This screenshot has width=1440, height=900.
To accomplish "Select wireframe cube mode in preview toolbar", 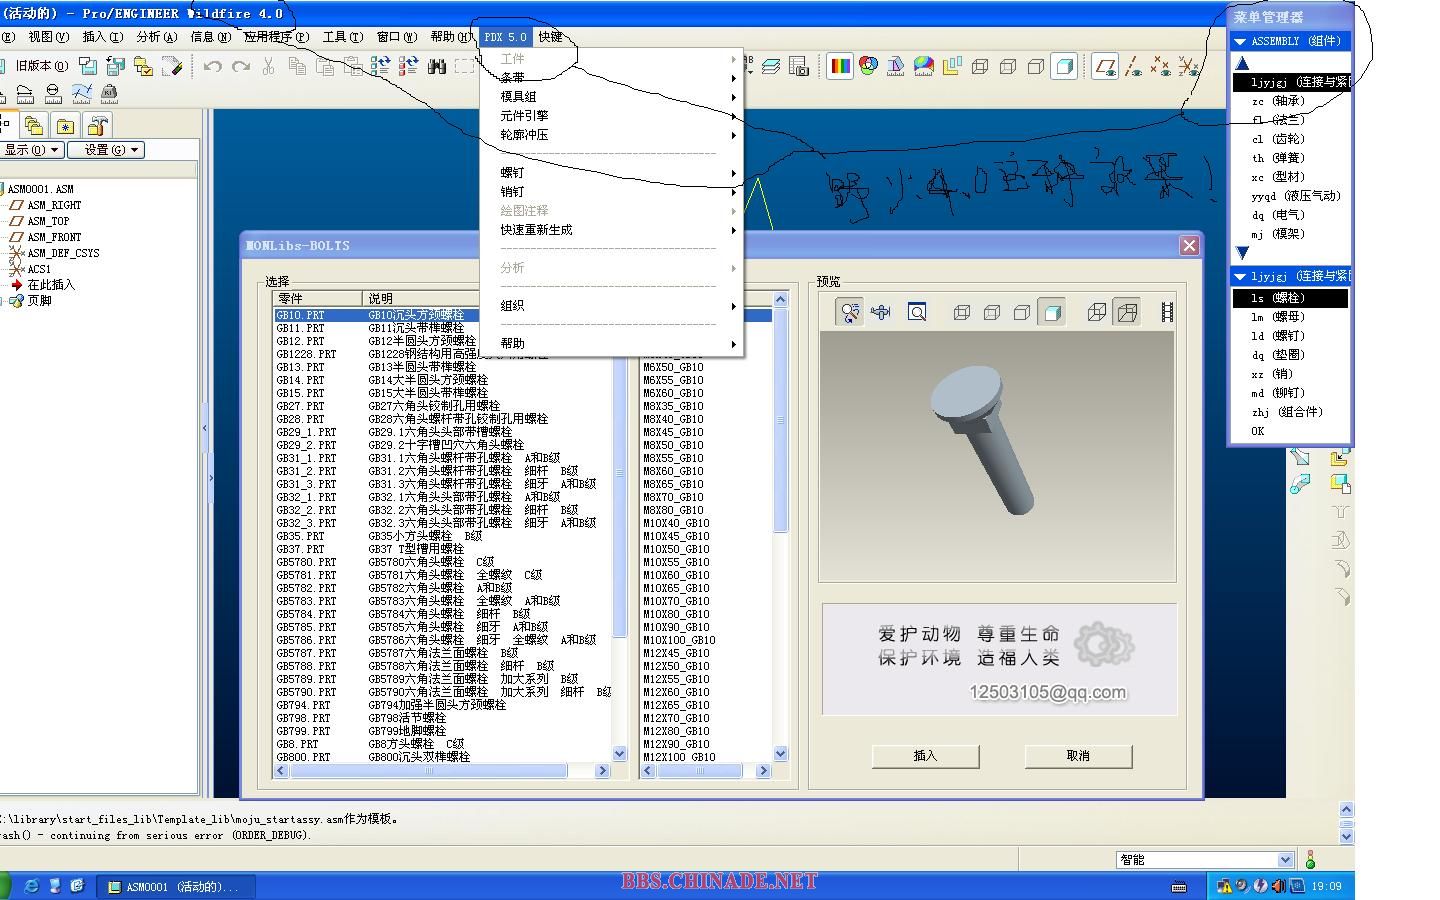I will click(961, 312).
